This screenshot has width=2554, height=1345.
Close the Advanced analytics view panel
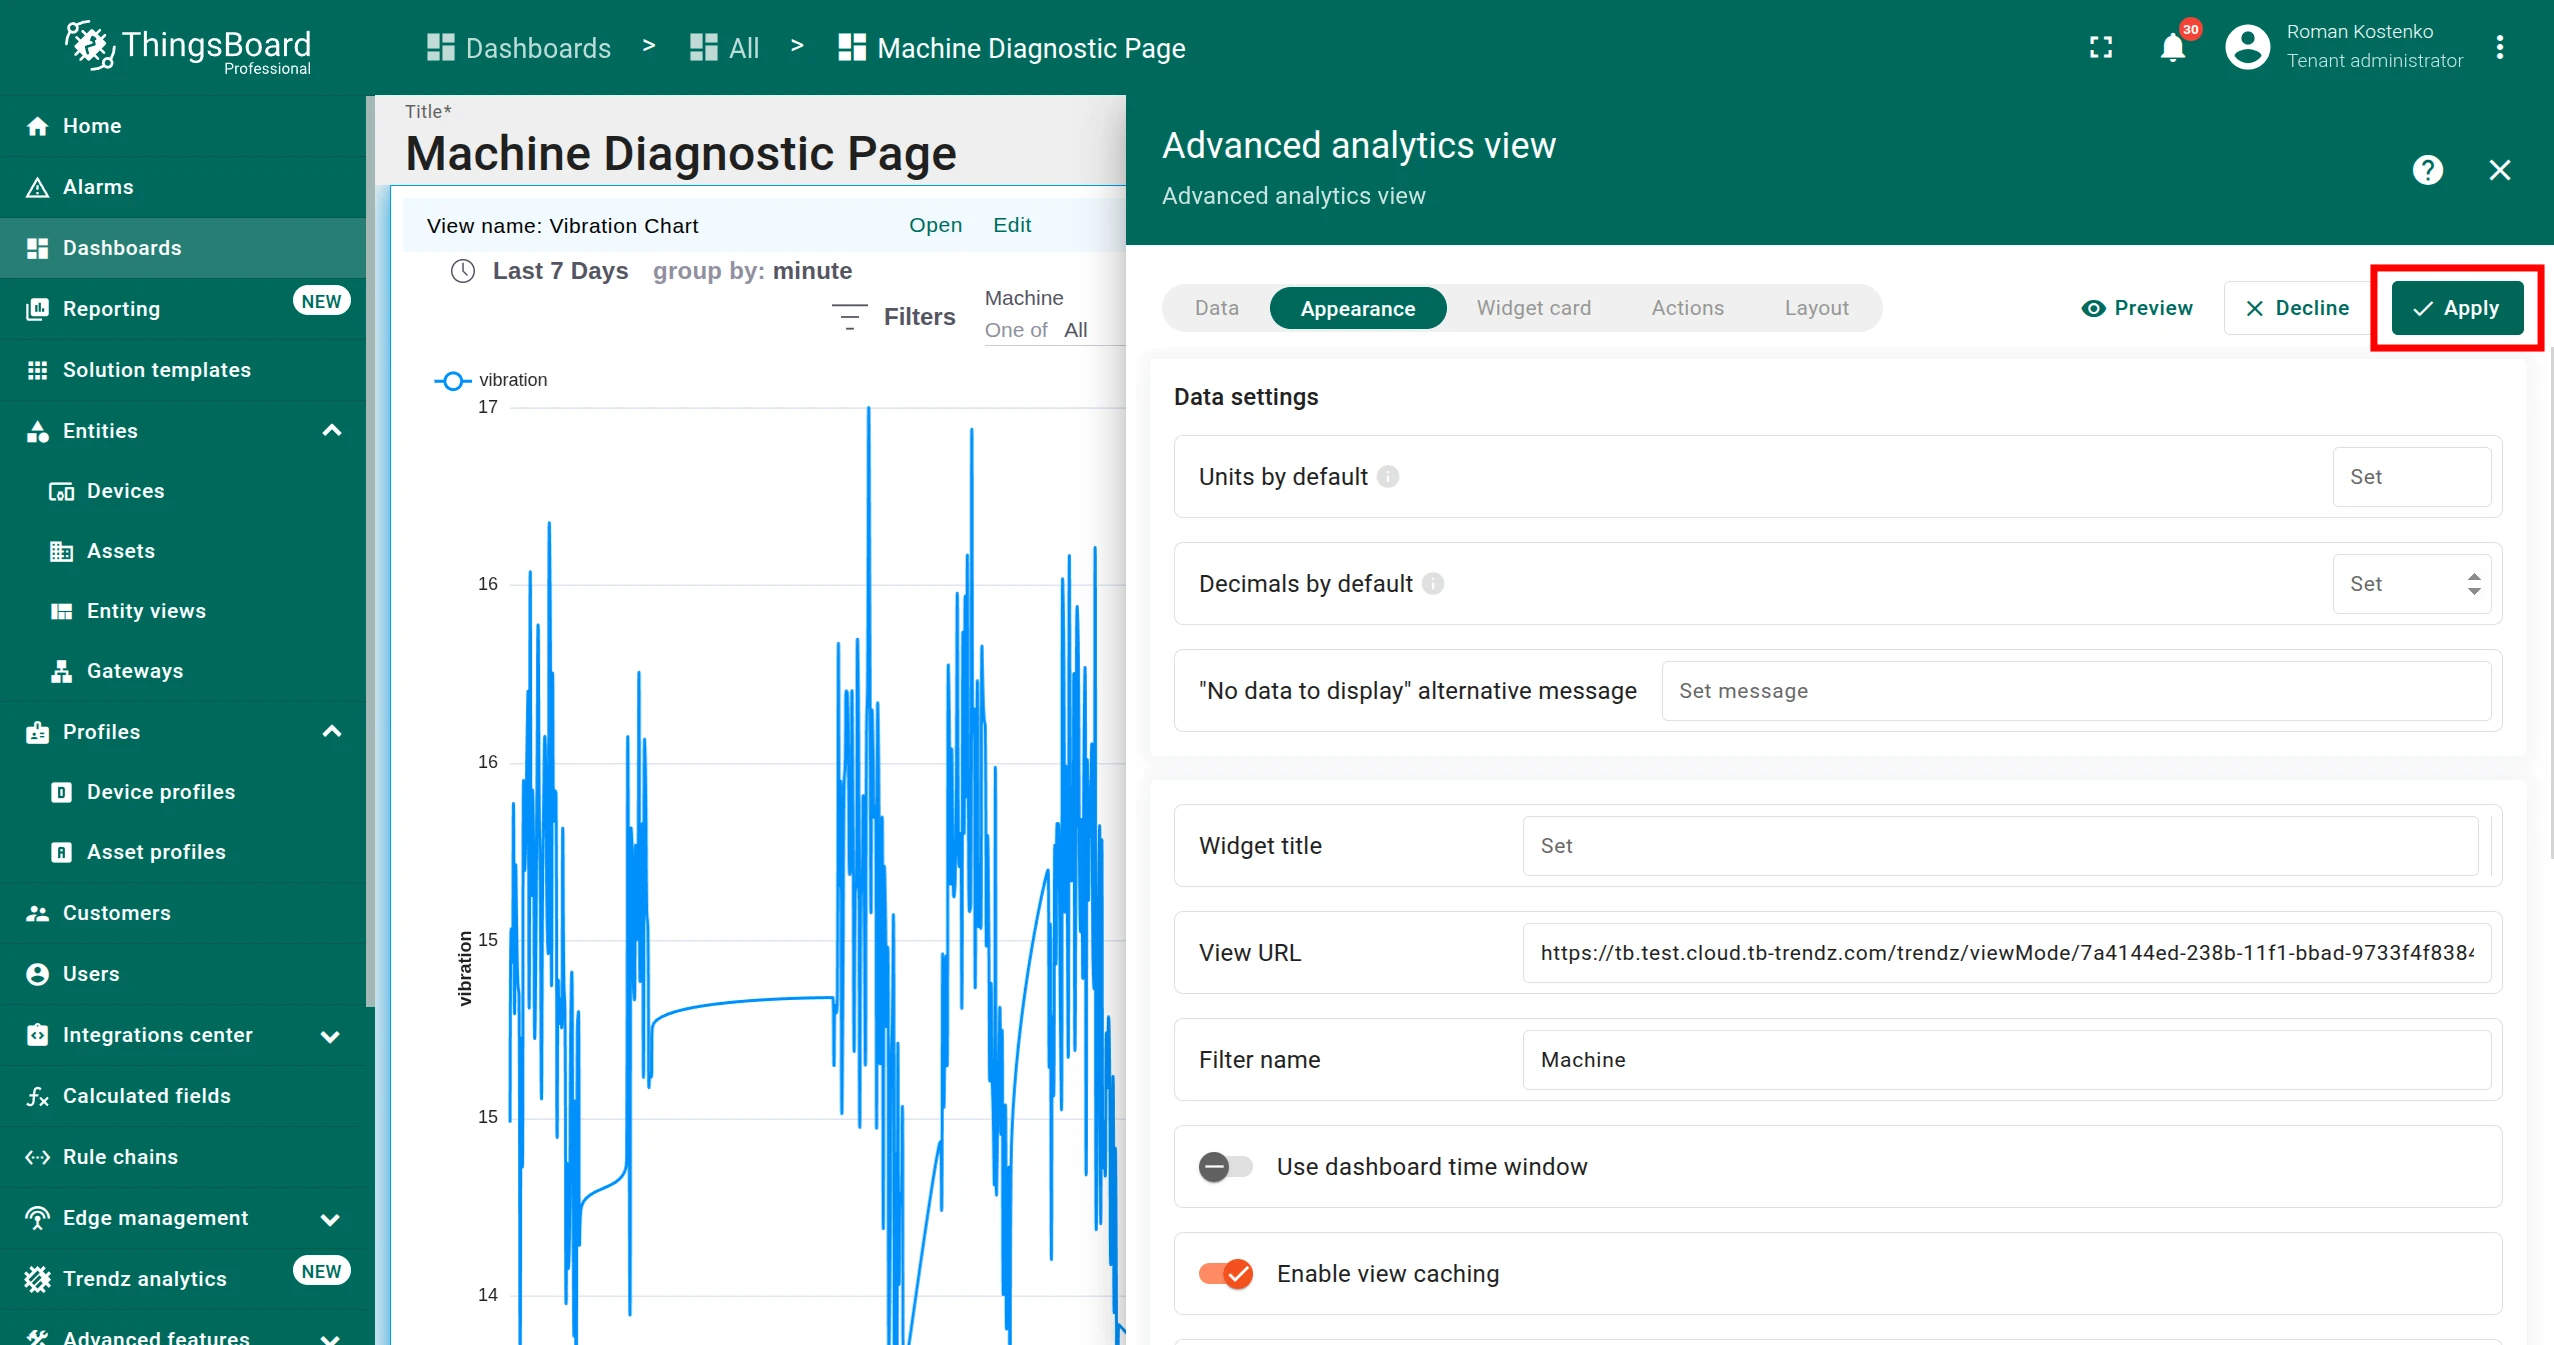[x=2500, y=170]
